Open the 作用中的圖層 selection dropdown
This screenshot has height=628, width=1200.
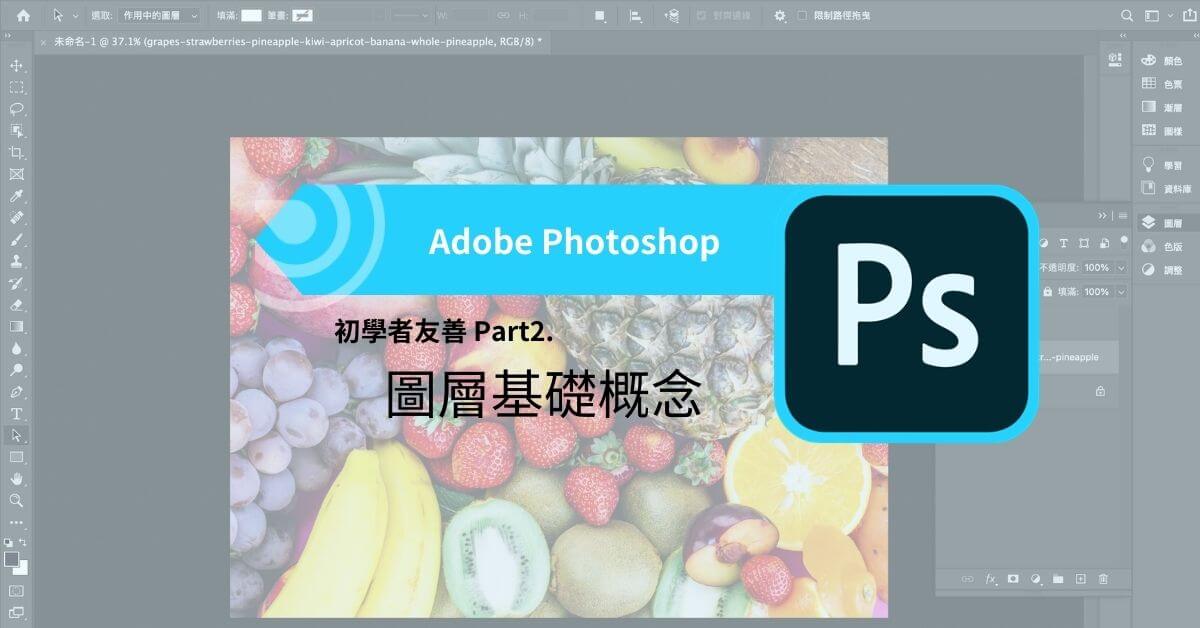(159, 16)
